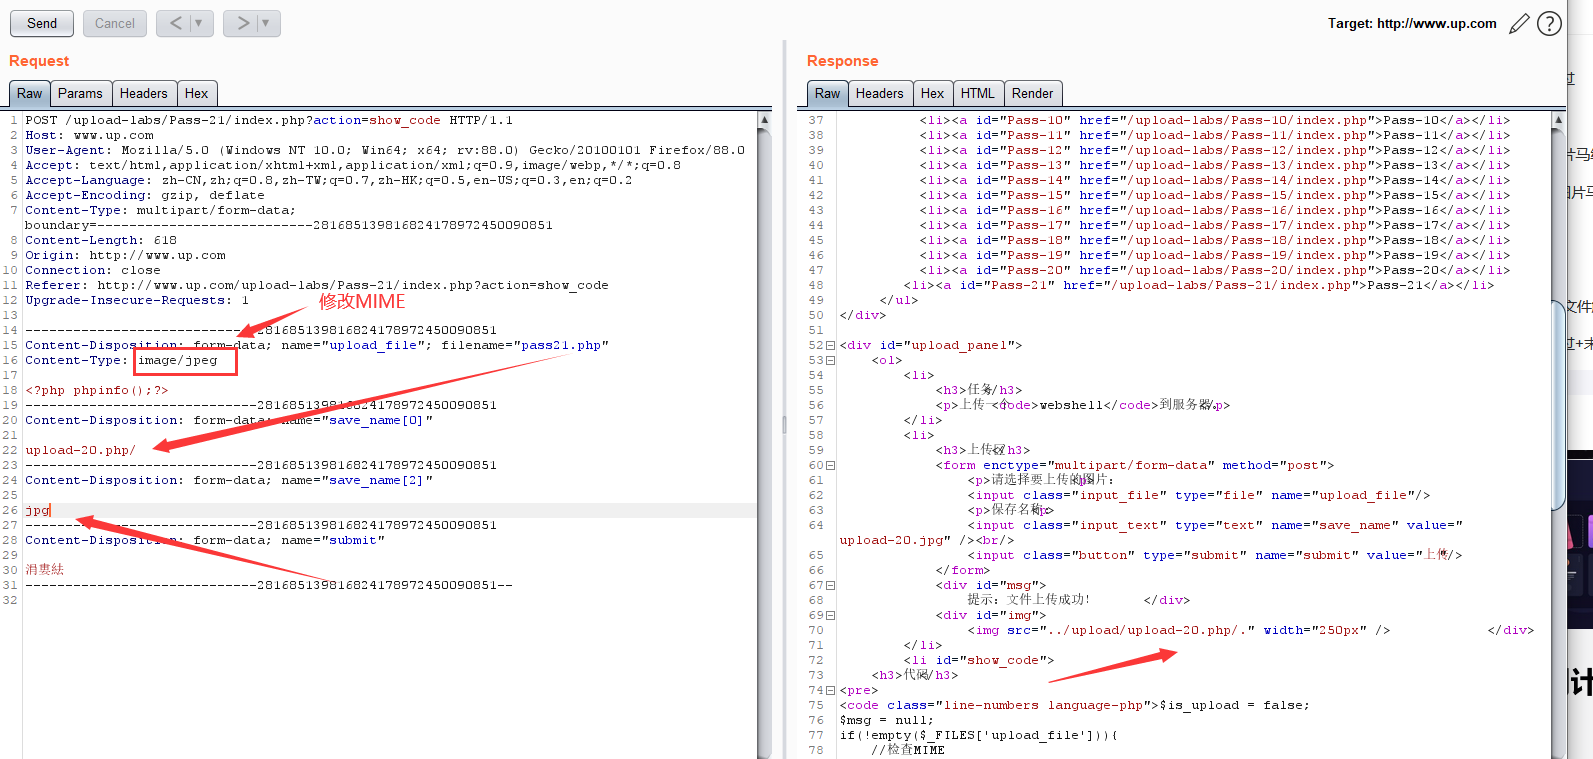Screen dimensions: 1593x759
Task: Collapse the img div fold on line 69
Action: [831, 615]
